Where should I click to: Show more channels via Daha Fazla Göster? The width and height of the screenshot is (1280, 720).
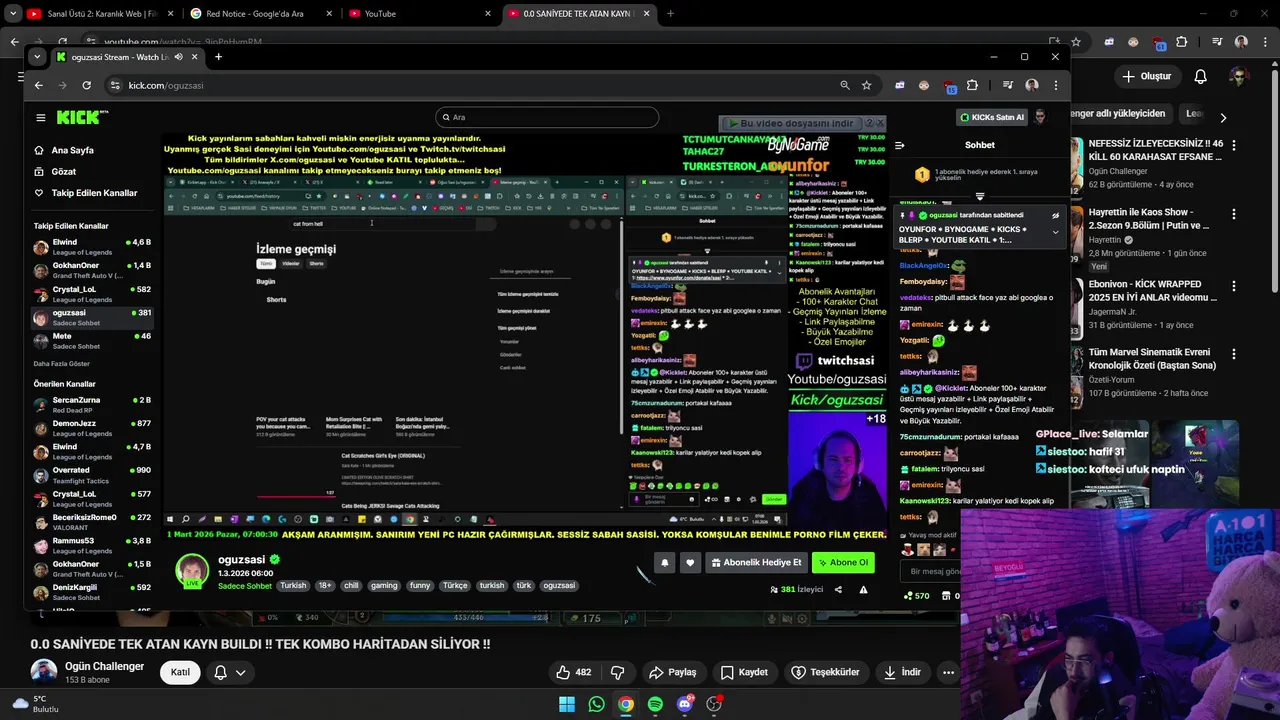(x=62, y=364)
